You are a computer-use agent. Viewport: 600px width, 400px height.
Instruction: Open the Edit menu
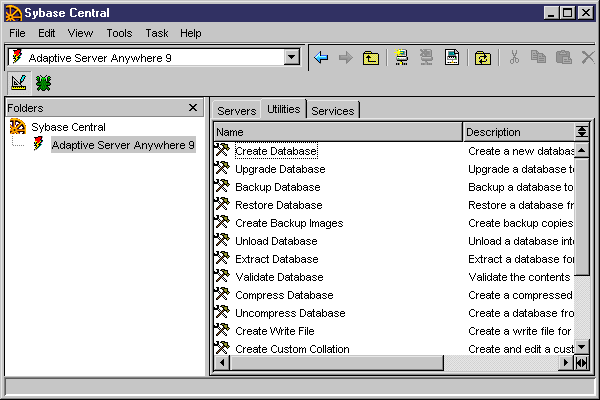[46, 33]
